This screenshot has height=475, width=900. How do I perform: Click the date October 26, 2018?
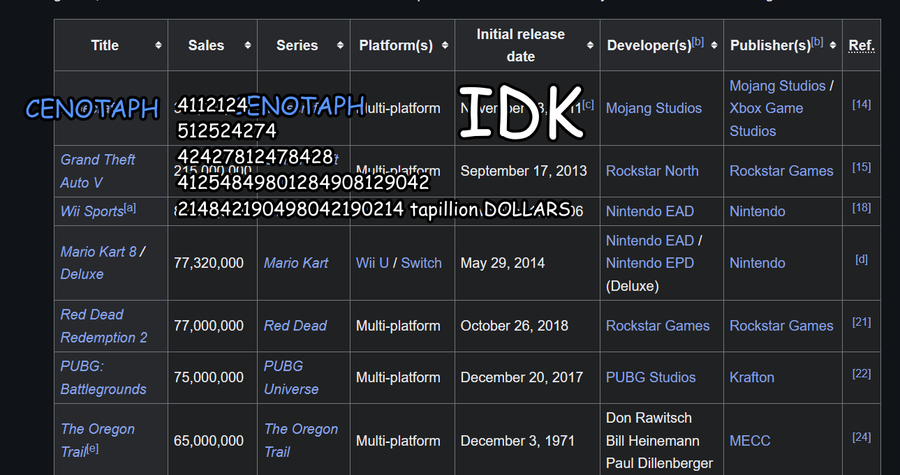click(x=514, y=326)
